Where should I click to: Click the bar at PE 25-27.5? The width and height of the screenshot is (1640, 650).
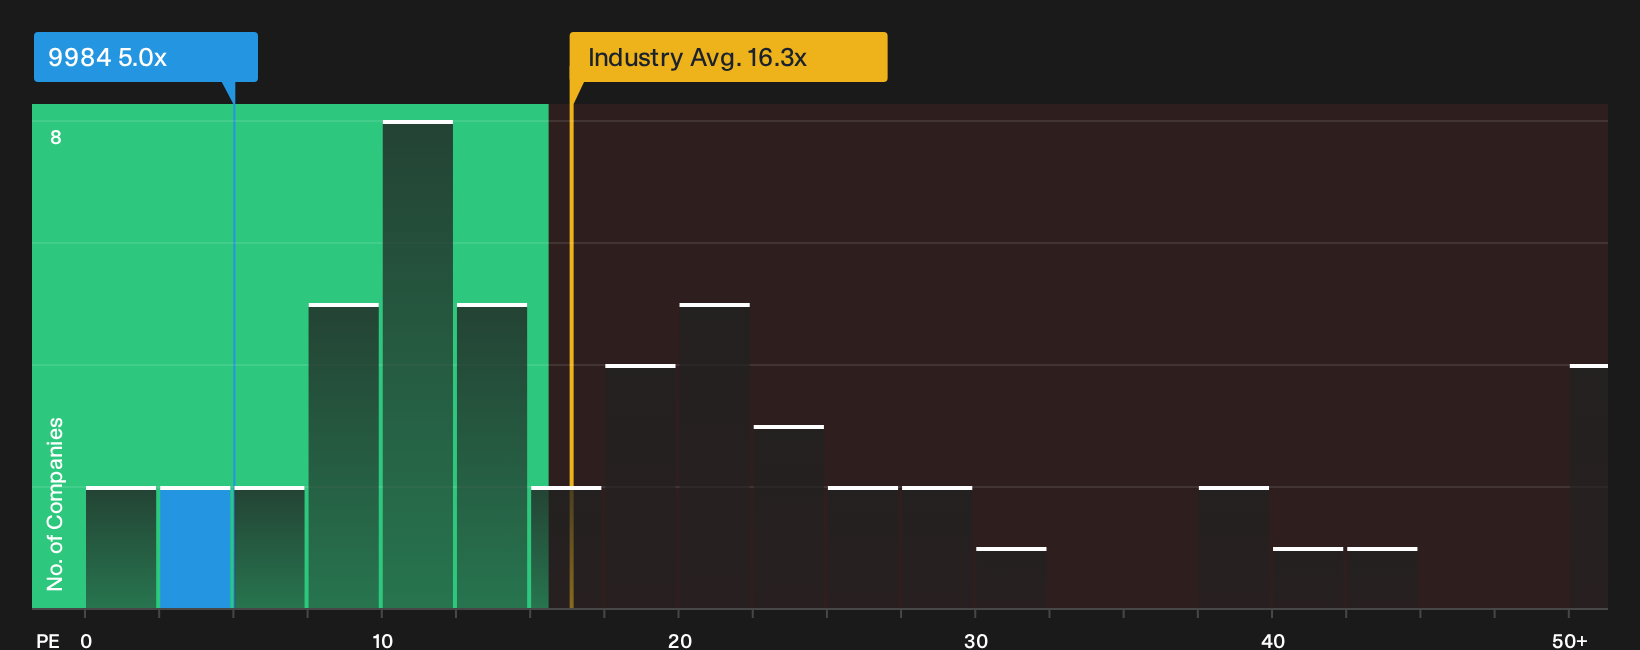pyautogui.click(x=863, y=548)
